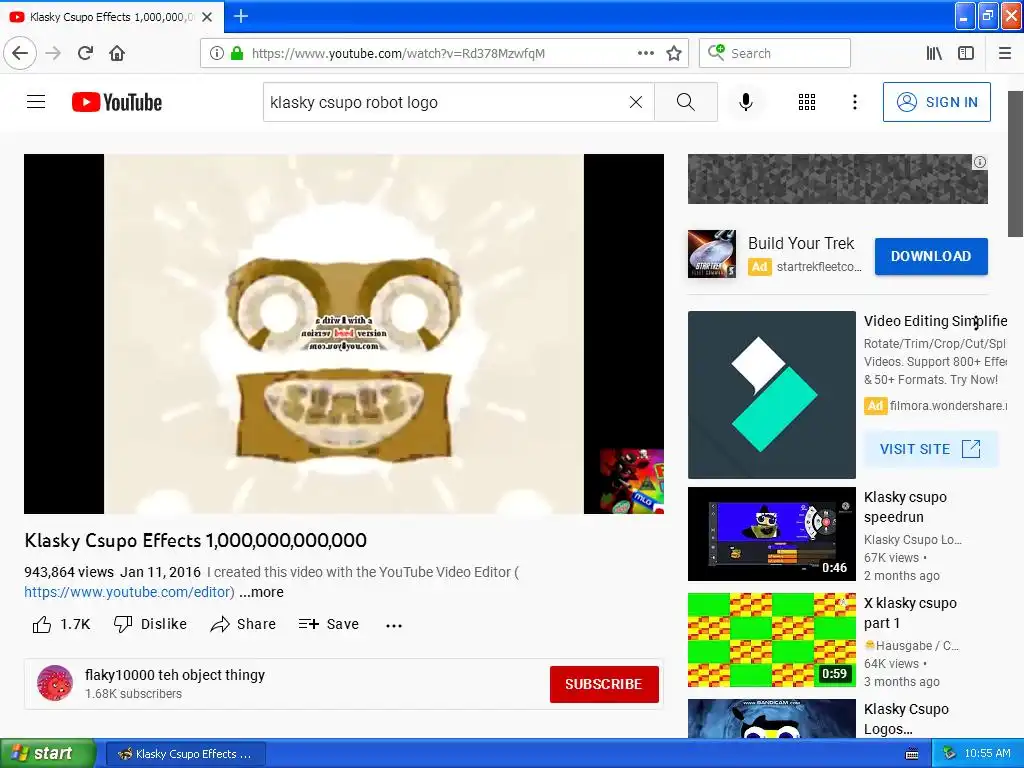Open the Firefox Library icon
The width and height of the screenshot is (1024, 768).
click(934, 54)
